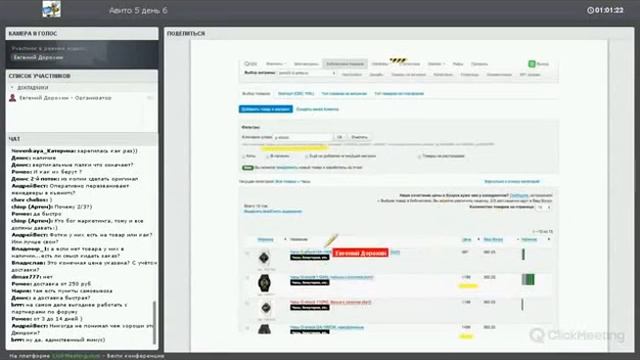Sort by the Ваш бонус column arrow
The image size is (640, 360).
coord(518,240)
